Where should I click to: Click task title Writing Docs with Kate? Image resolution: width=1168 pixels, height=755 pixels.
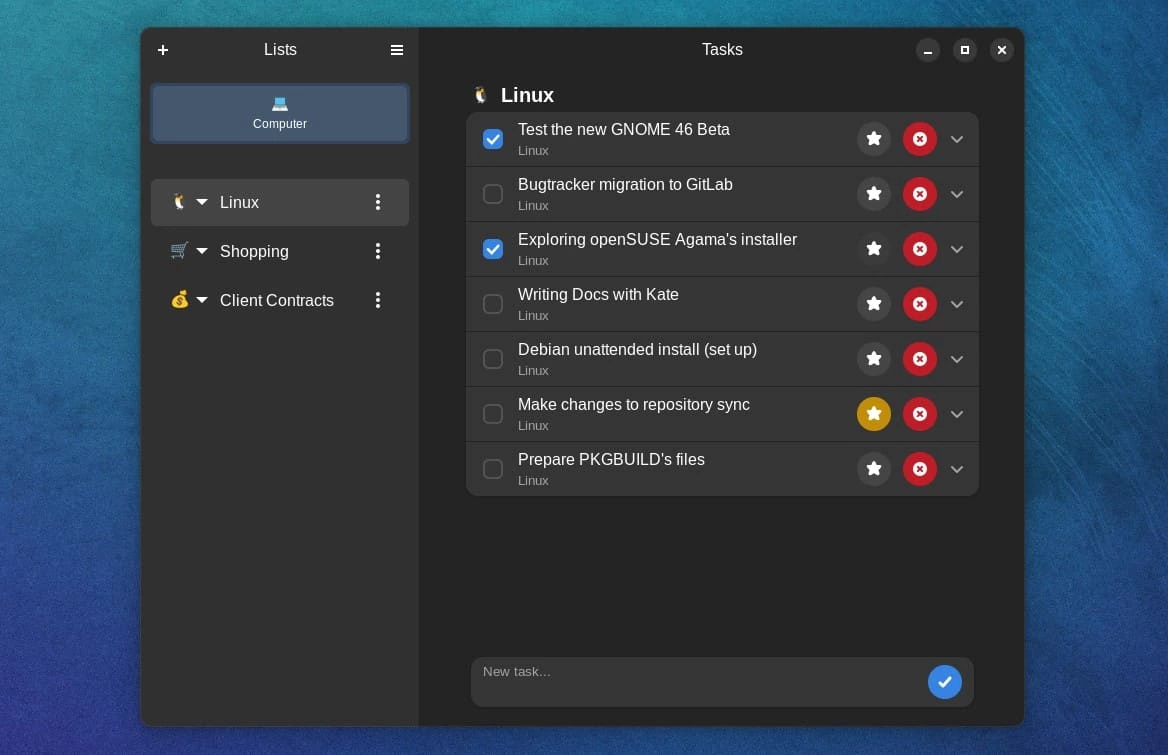point(598,295)
